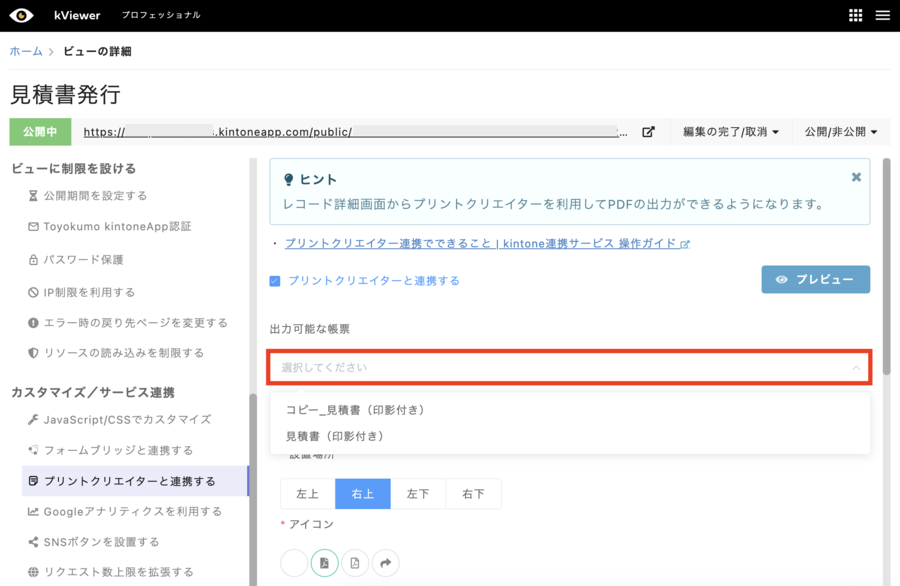The height and width of the screenshot is (586, 900).
Task: Choose the solid PDF file icon
Action: pyautogui.click(x=324, y=563)
